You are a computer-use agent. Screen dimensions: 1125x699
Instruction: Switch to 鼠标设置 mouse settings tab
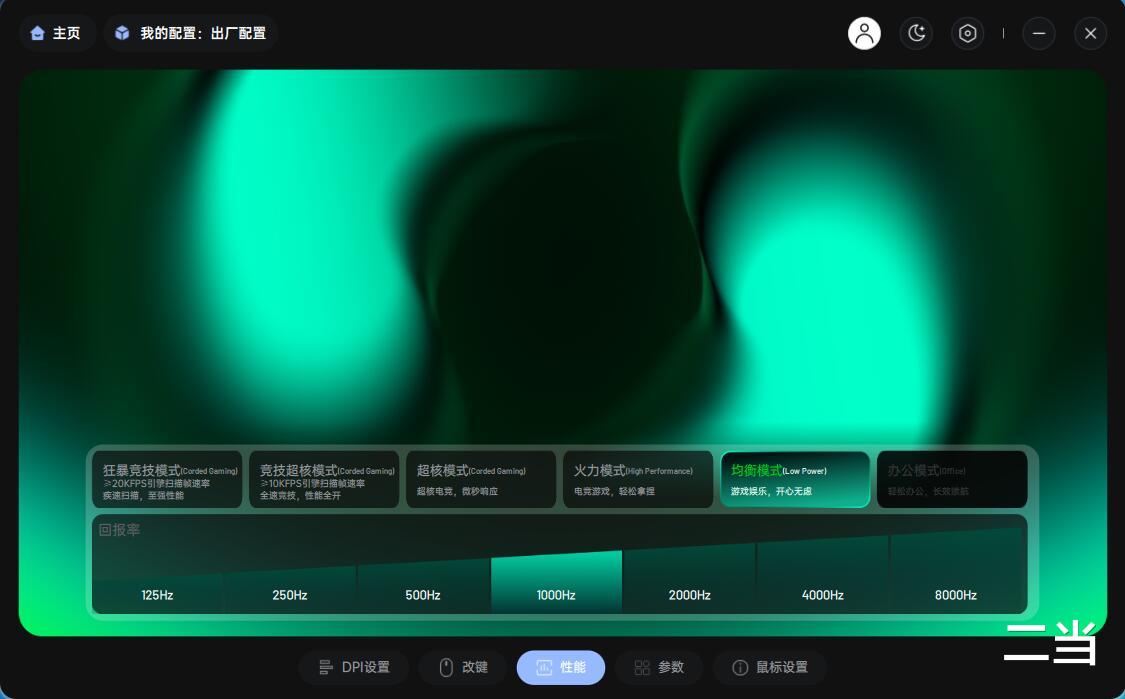pos(770,667)
